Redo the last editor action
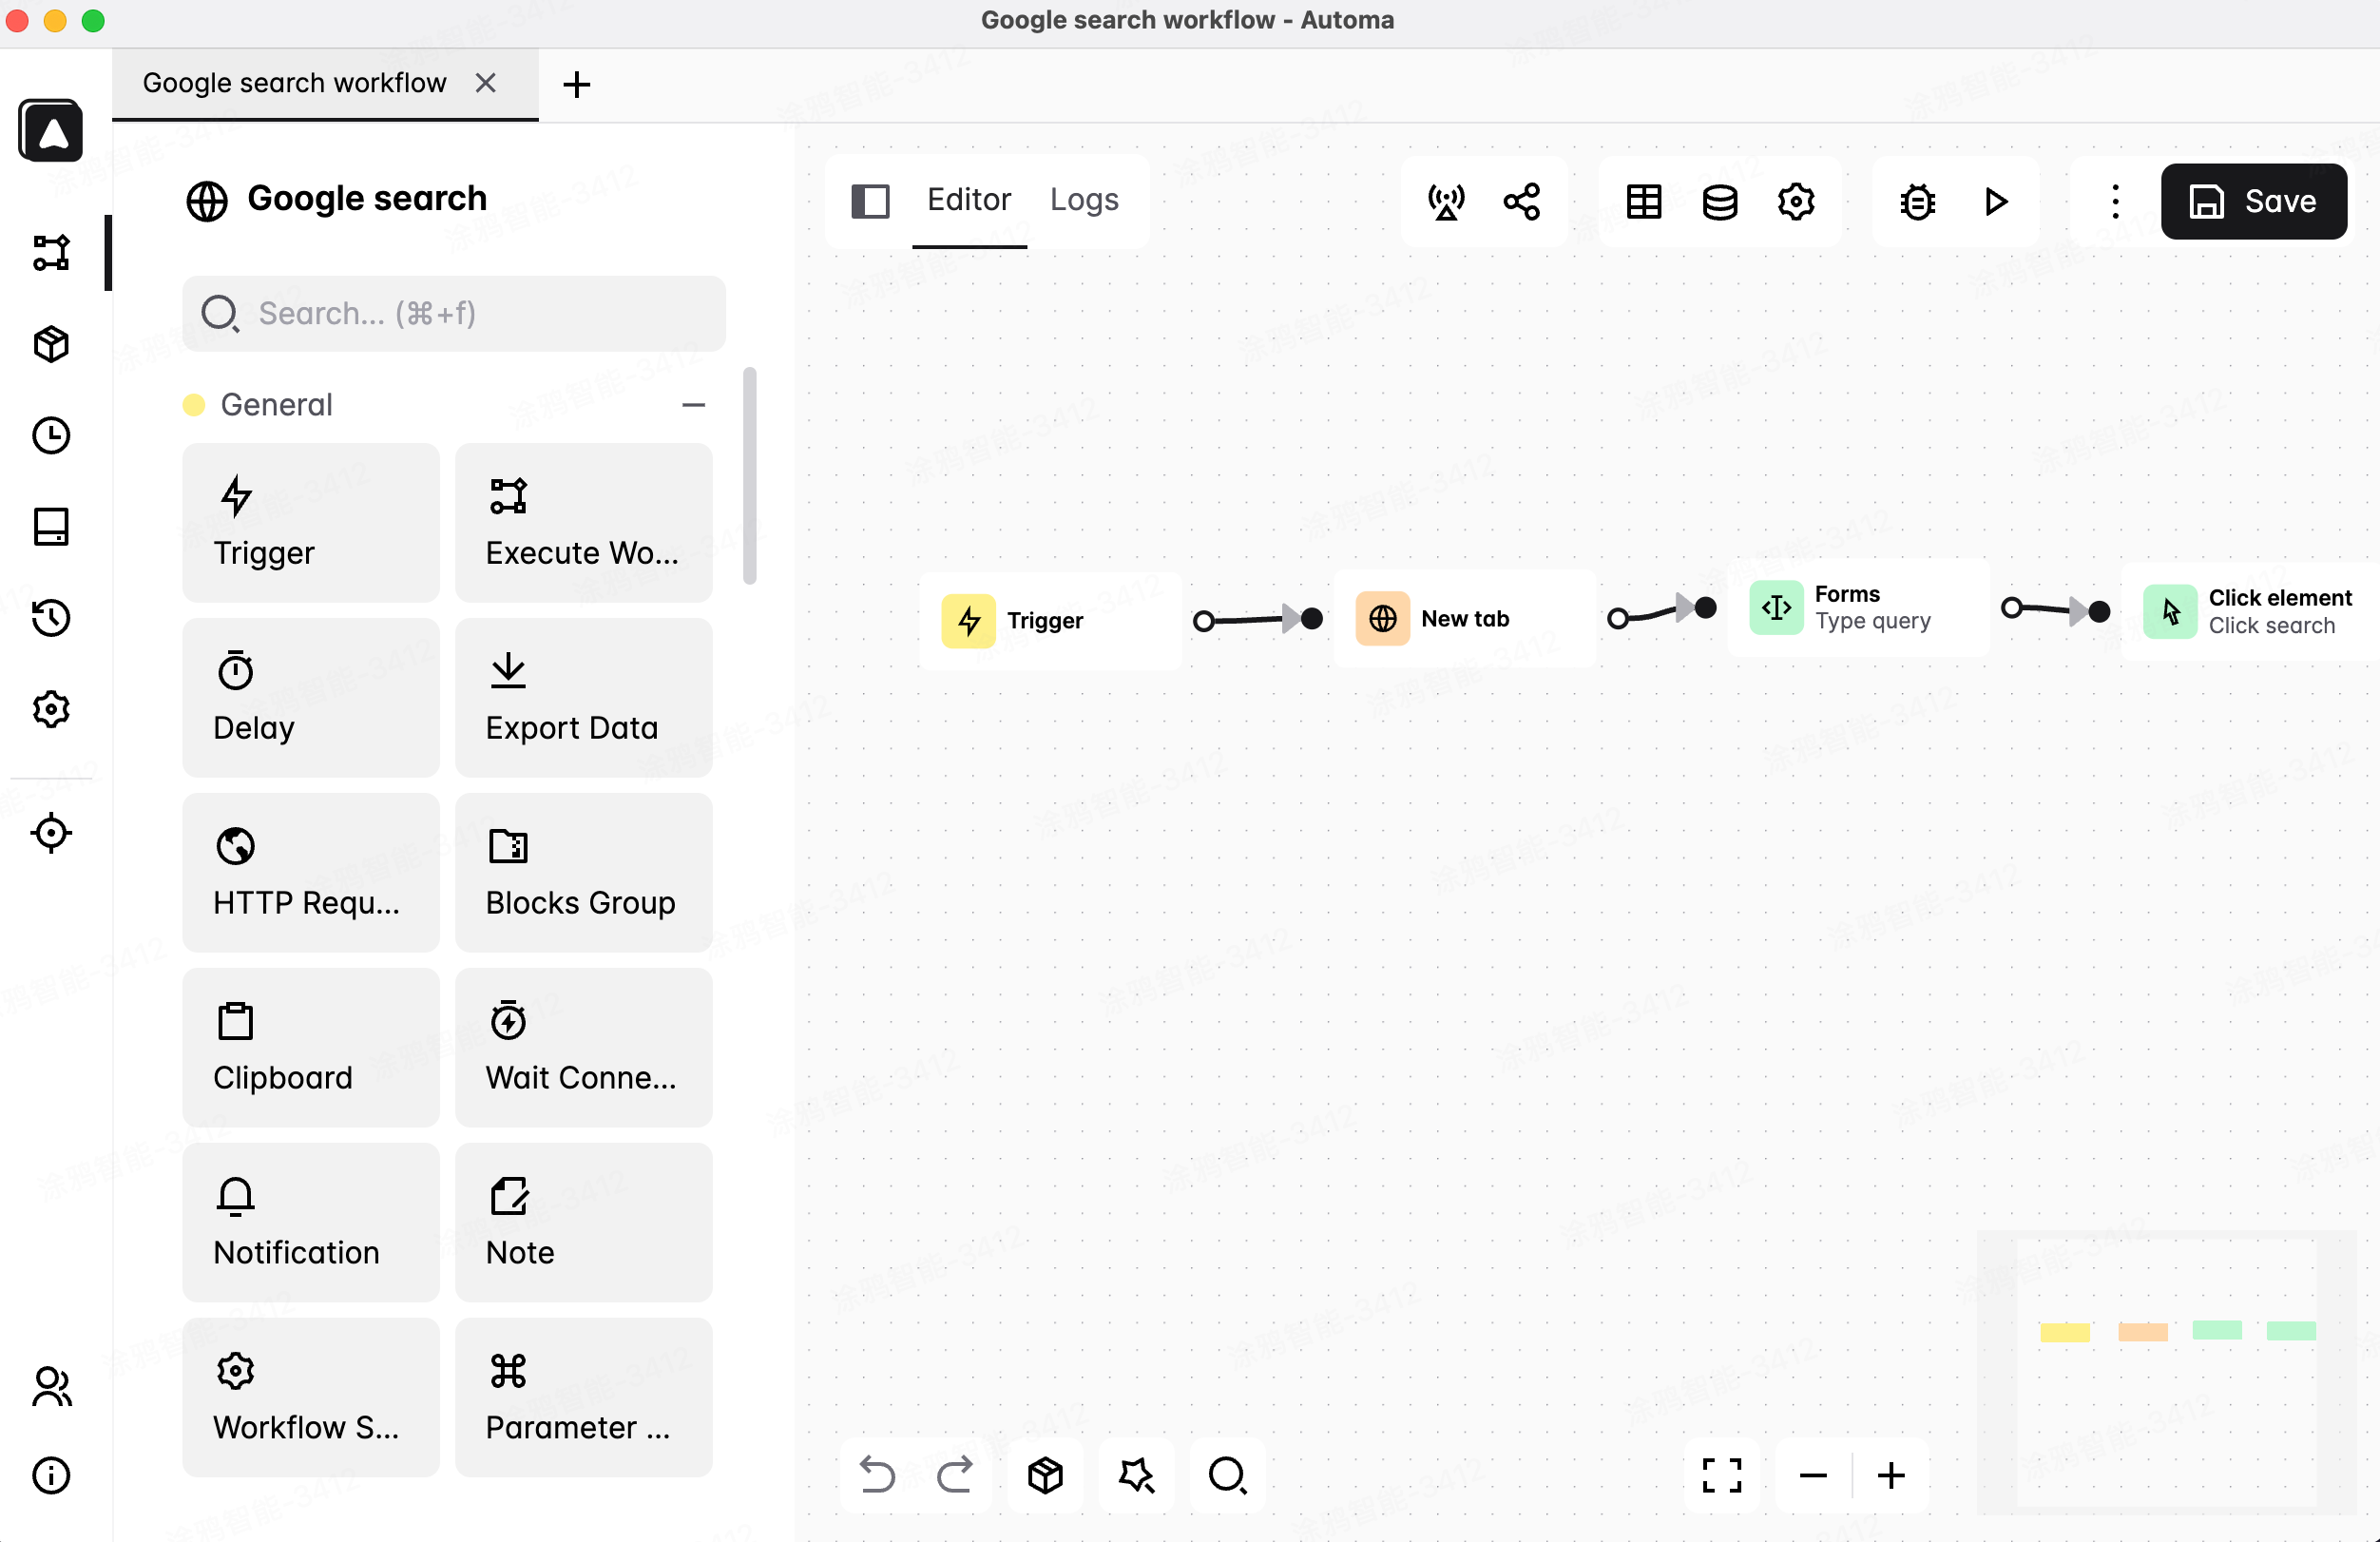2380x1542 pixels. click(955, 1475)
